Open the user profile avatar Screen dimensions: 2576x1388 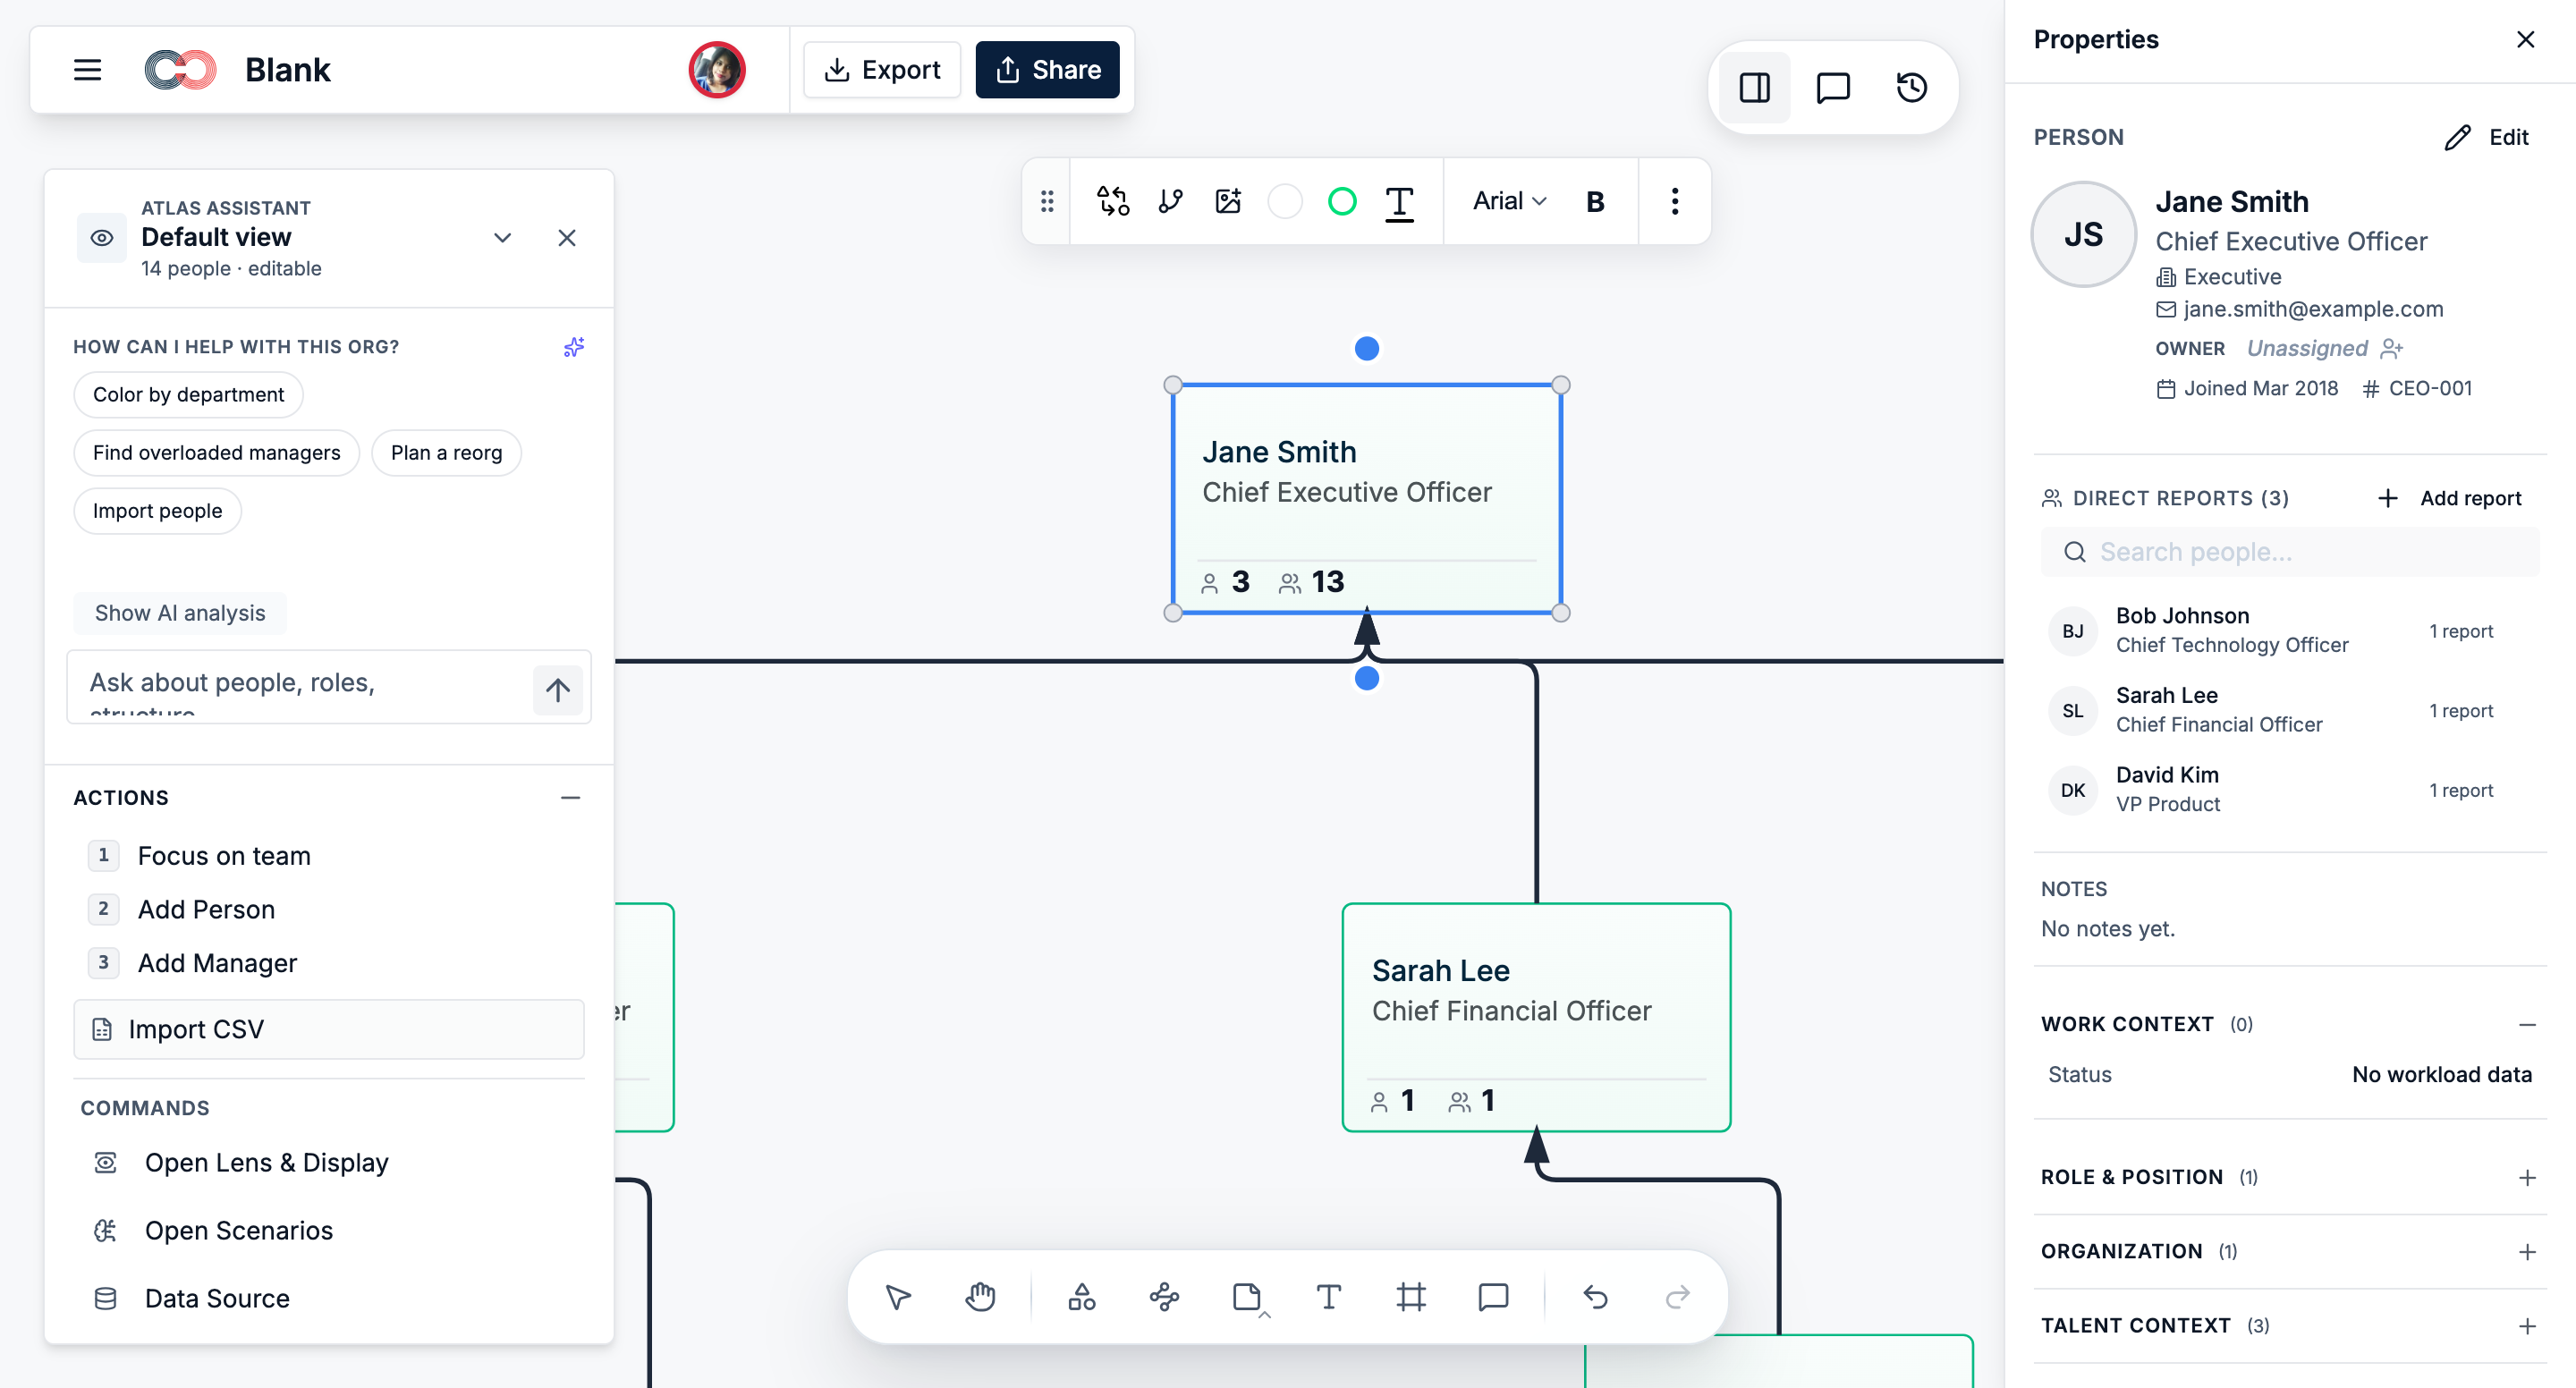pos(717,70)
